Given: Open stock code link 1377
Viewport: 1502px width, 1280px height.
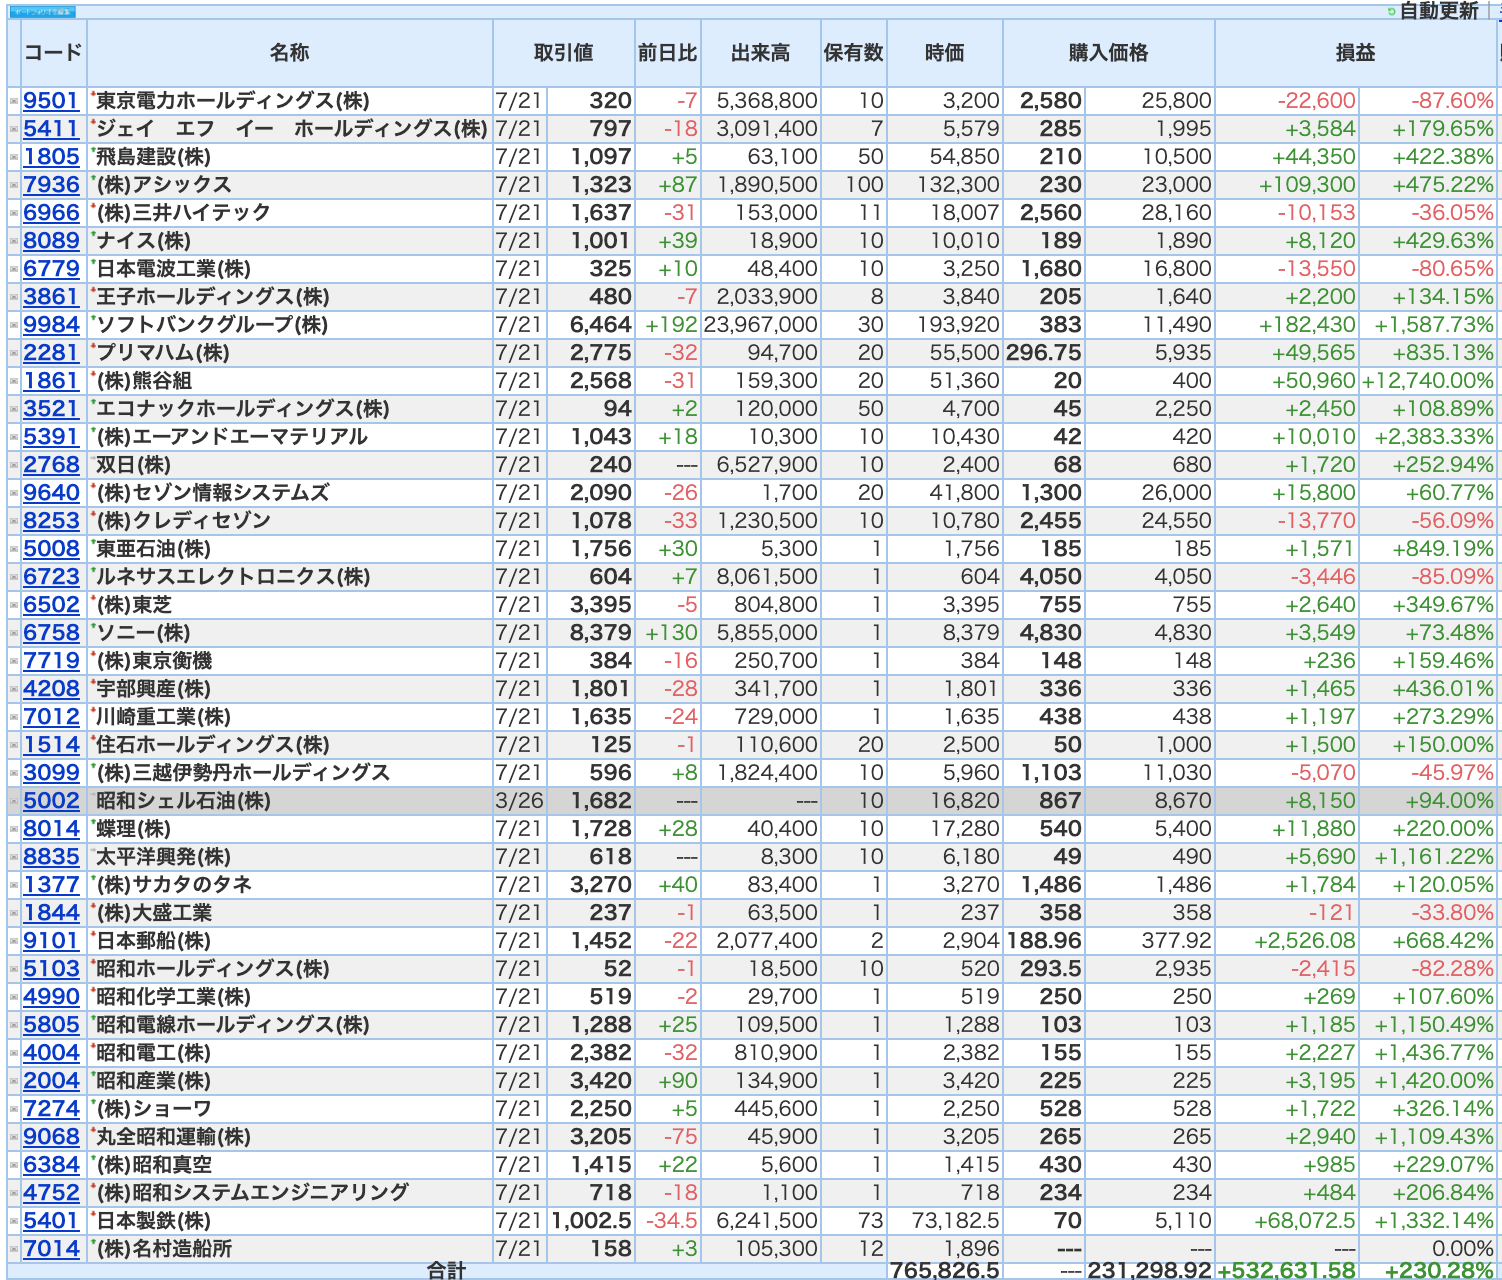Looking at the screenshot, I should point(51,885).
